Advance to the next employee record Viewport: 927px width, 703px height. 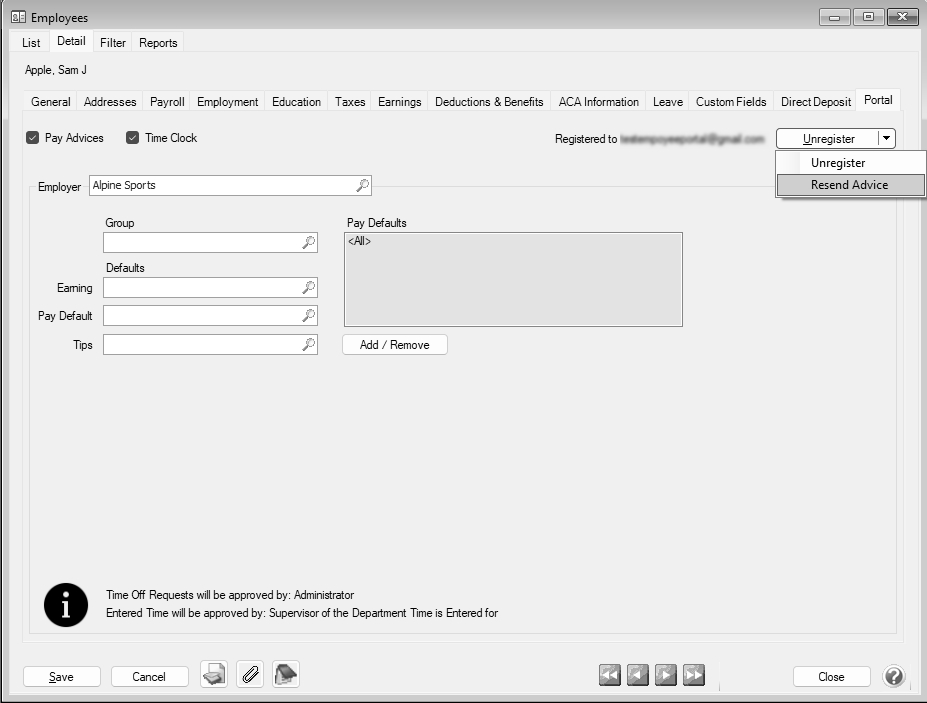[x=665, y=676]
